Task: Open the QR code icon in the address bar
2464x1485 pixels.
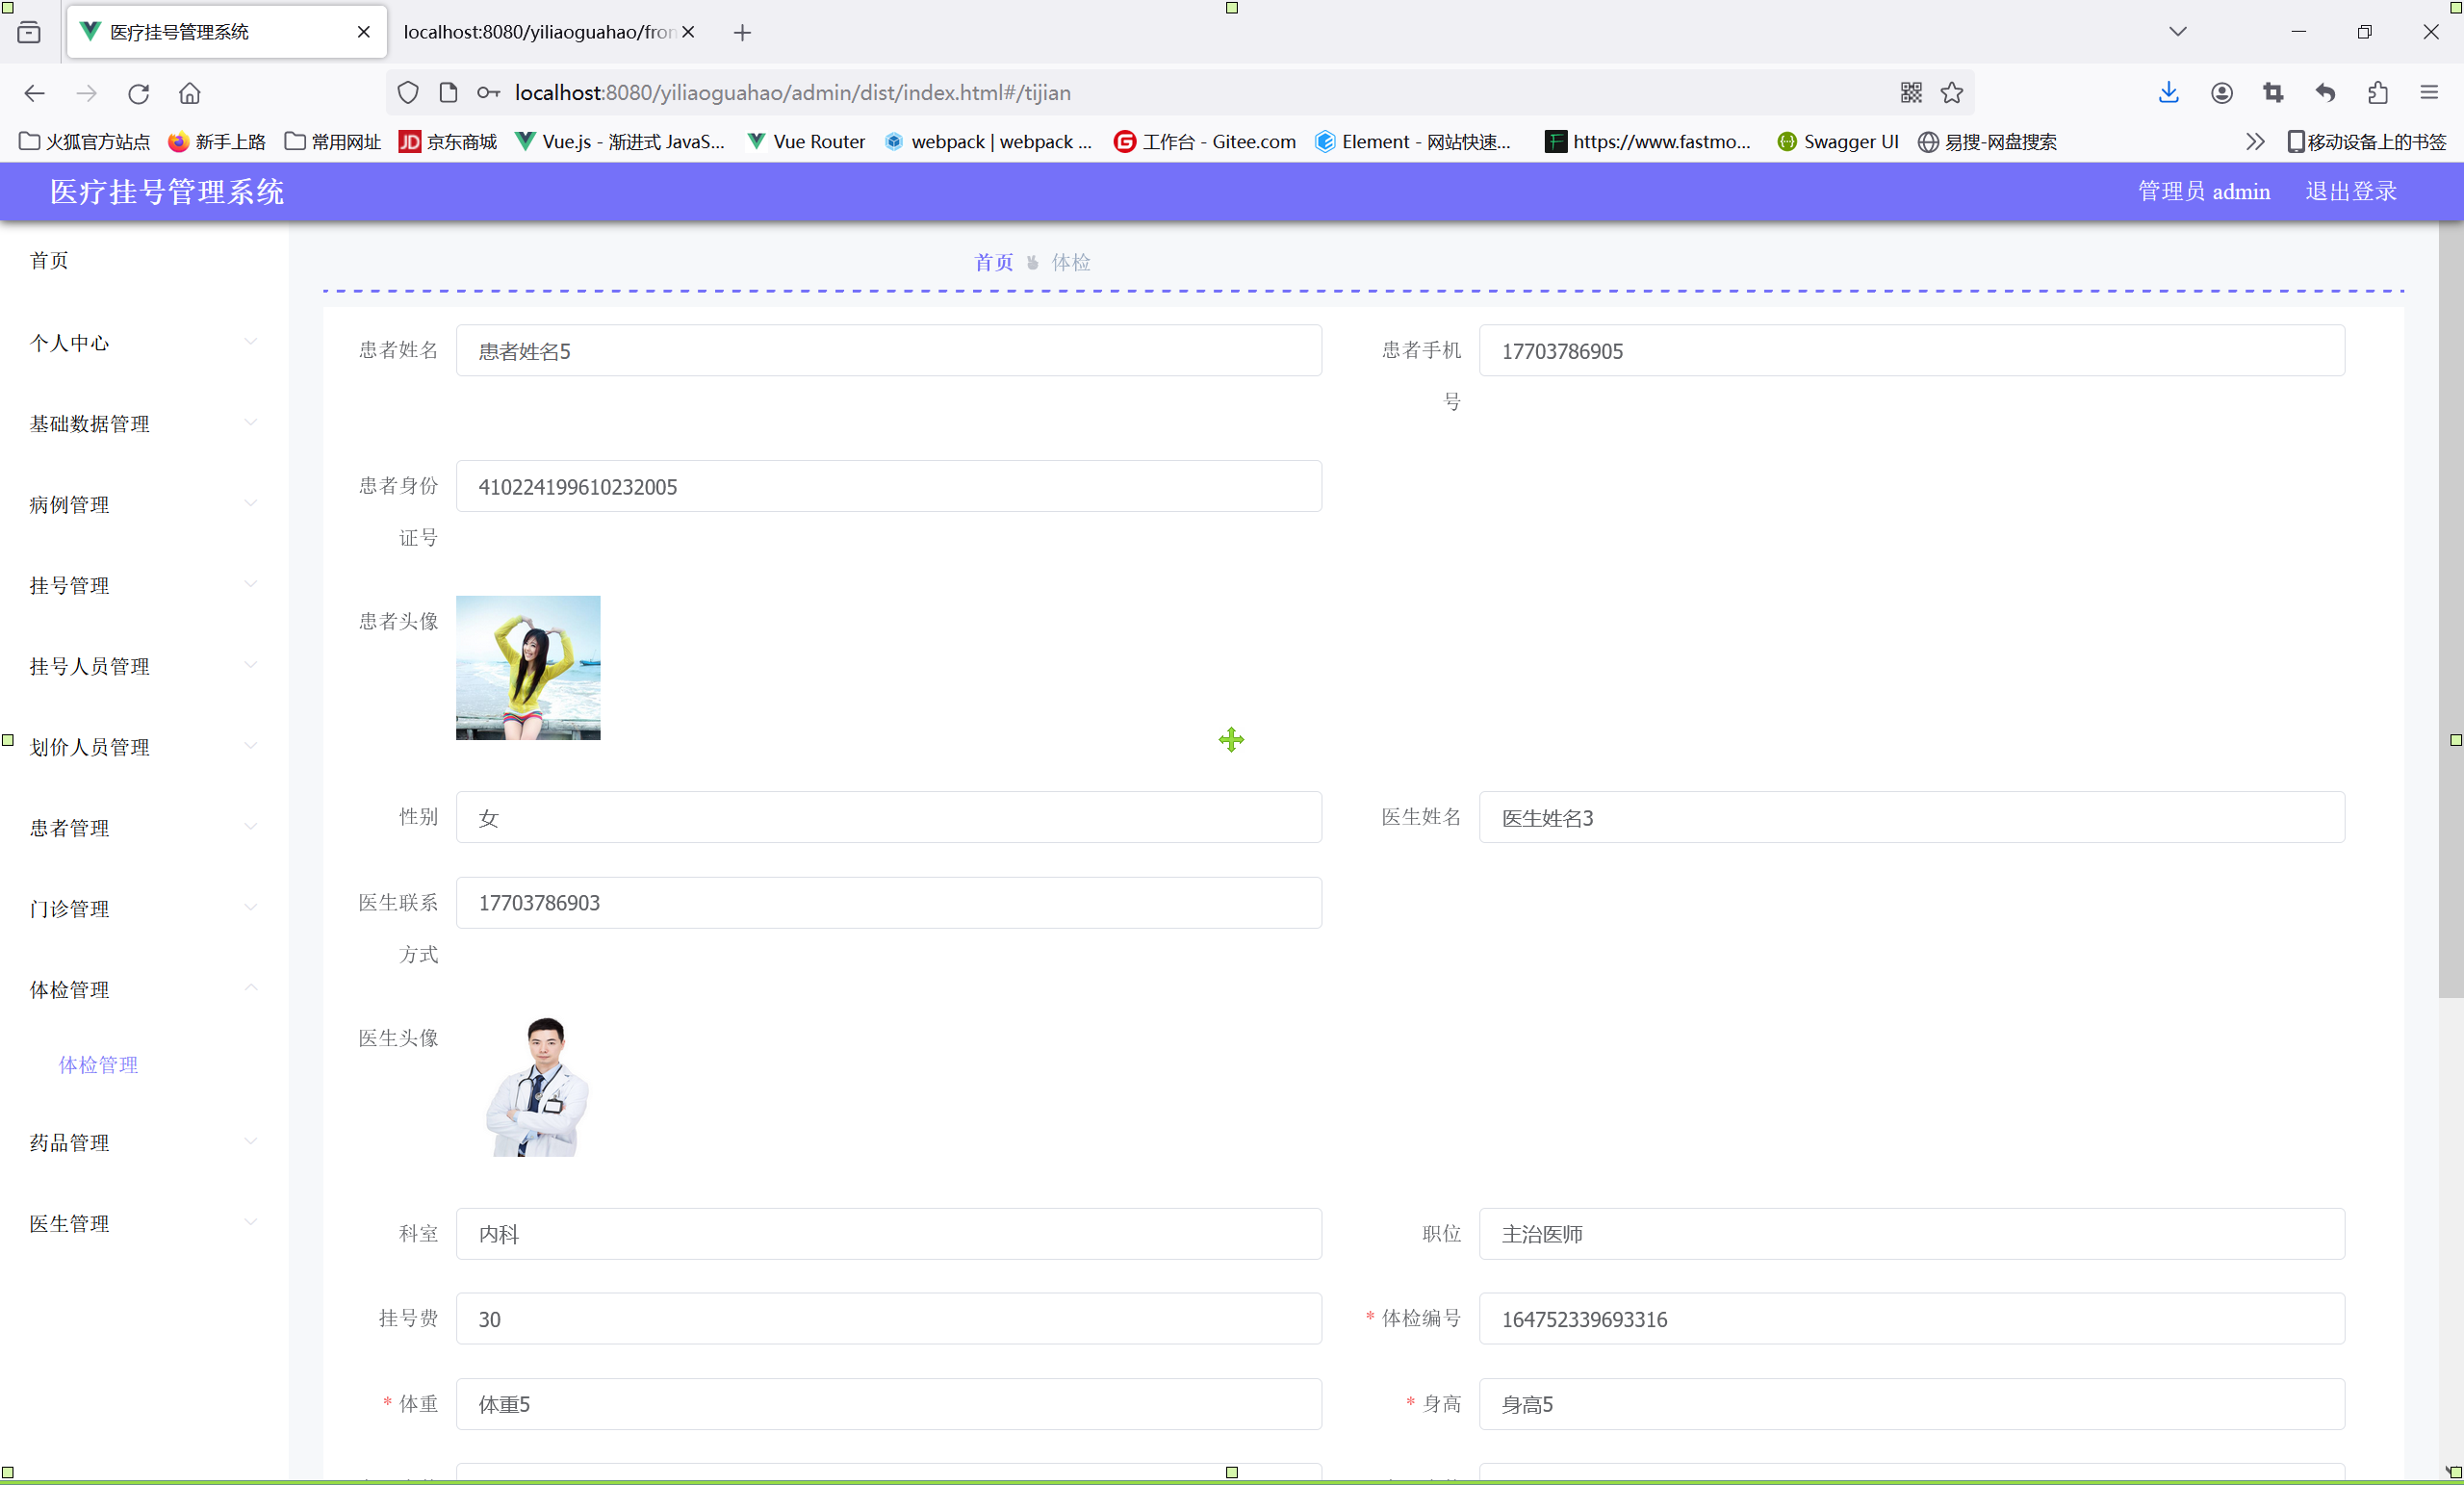Action: coord(1911,93)
